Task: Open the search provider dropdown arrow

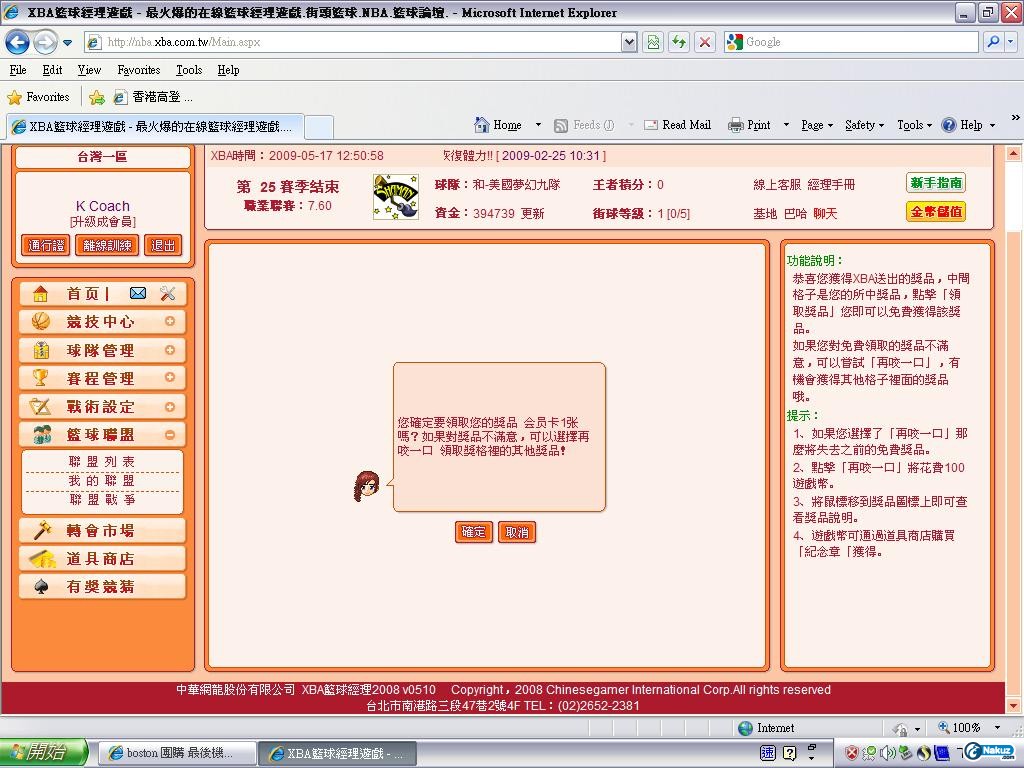Action: tap(1011, 42)
